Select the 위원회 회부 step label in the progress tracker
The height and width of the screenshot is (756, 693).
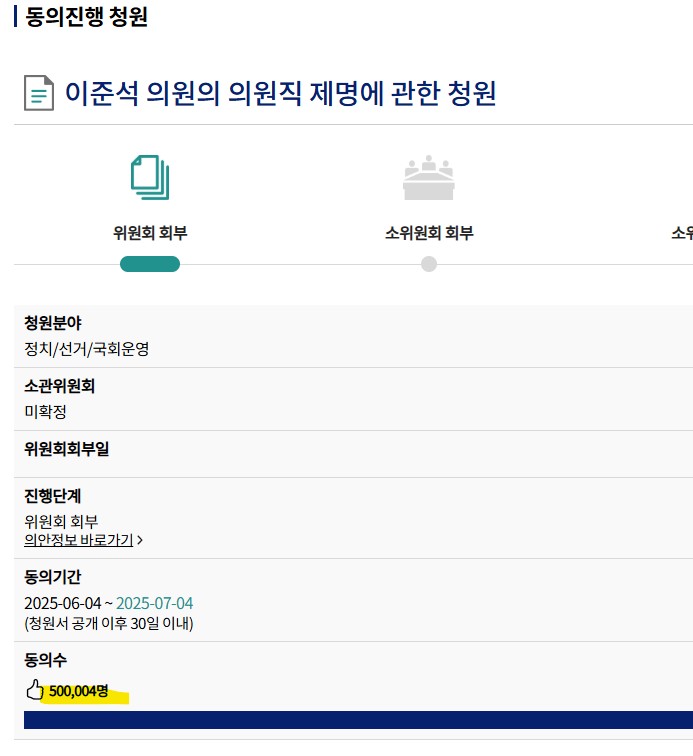(x=150, y=233)
